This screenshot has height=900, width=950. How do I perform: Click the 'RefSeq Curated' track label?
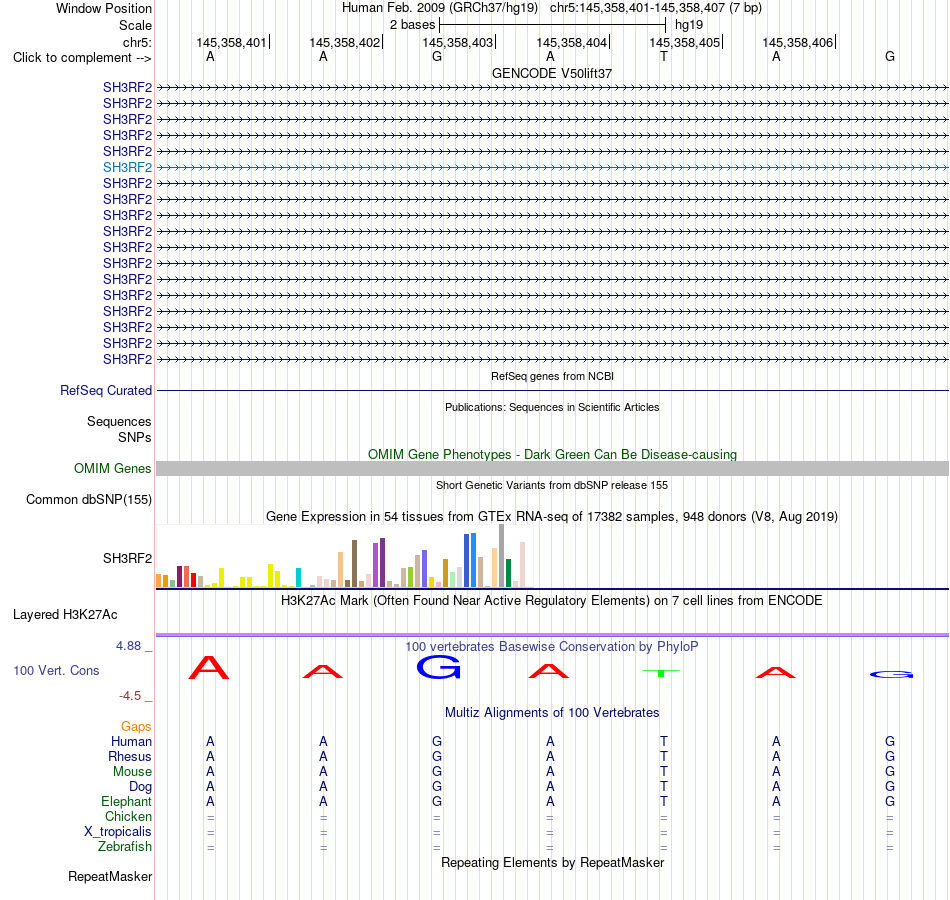pos(106,390)
